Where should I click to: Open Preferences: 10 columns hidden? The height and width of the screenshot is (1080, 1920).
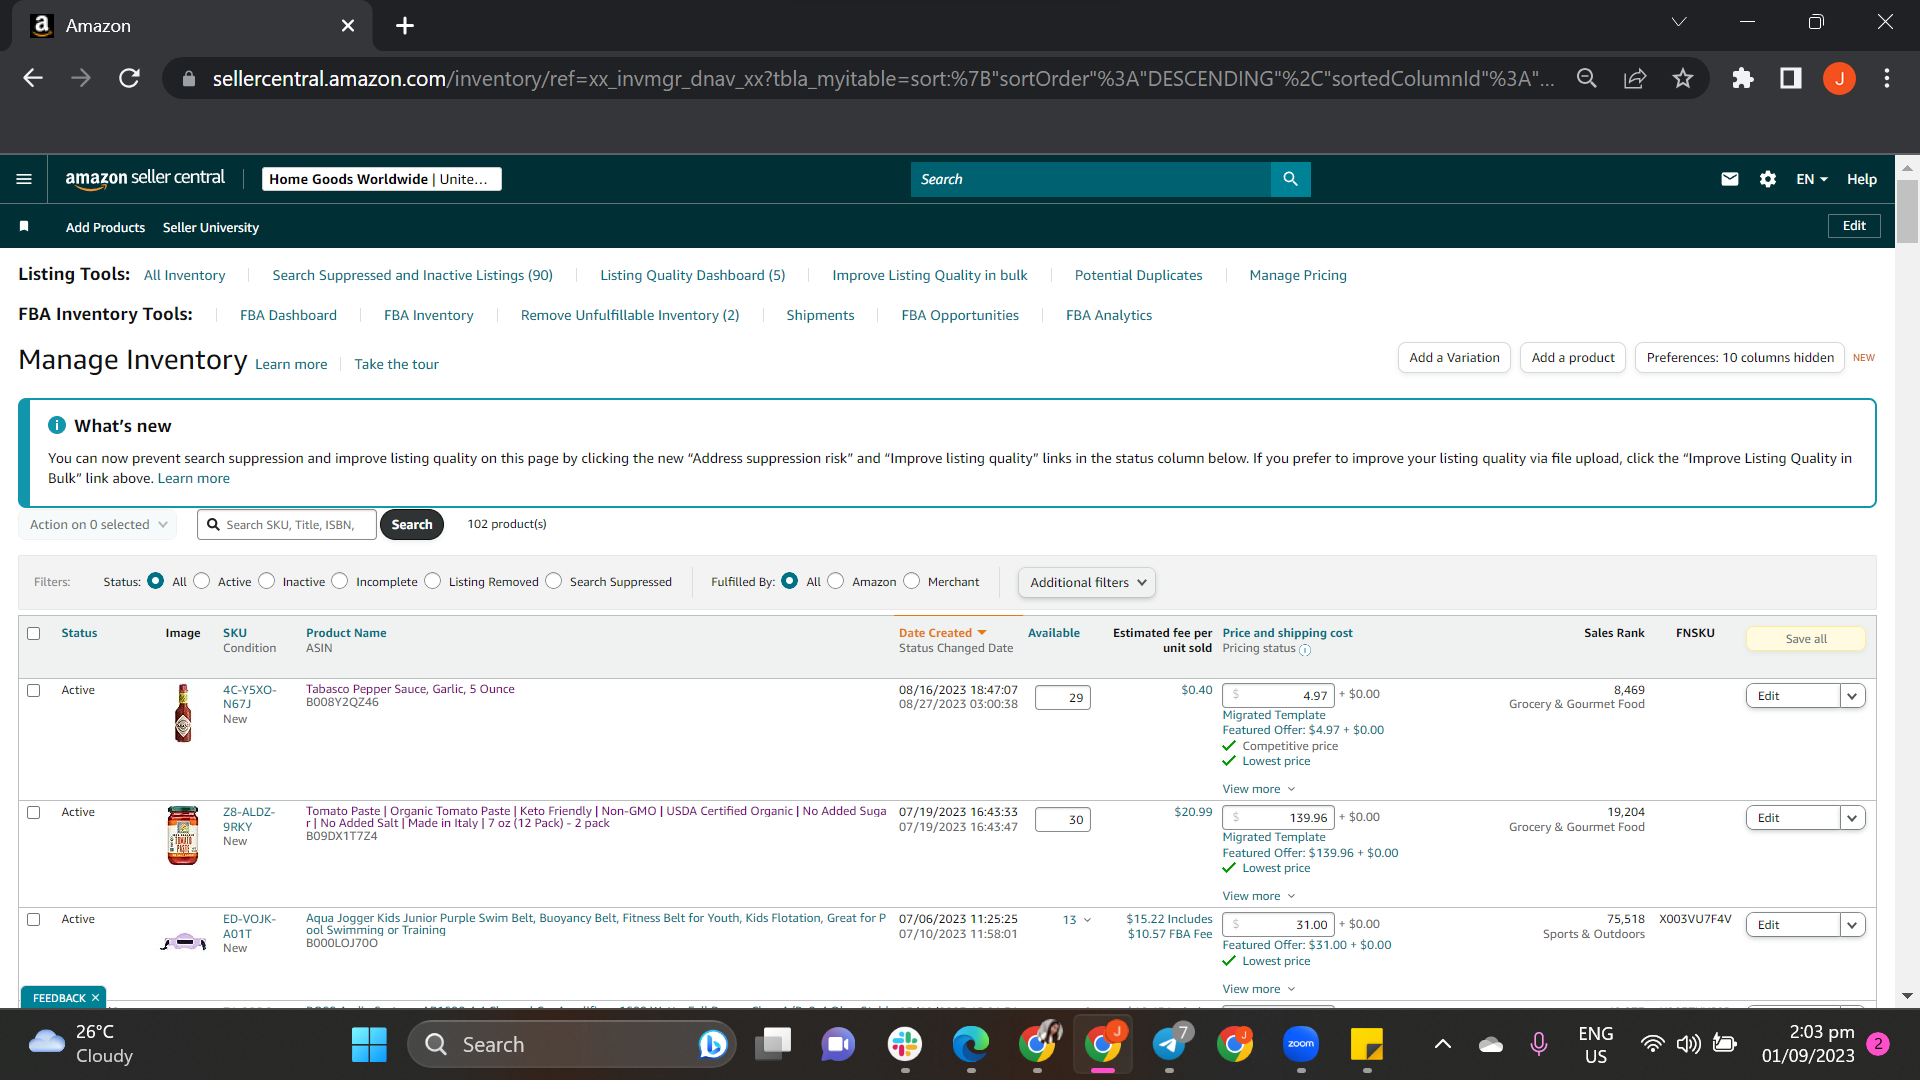(1740, 357)
